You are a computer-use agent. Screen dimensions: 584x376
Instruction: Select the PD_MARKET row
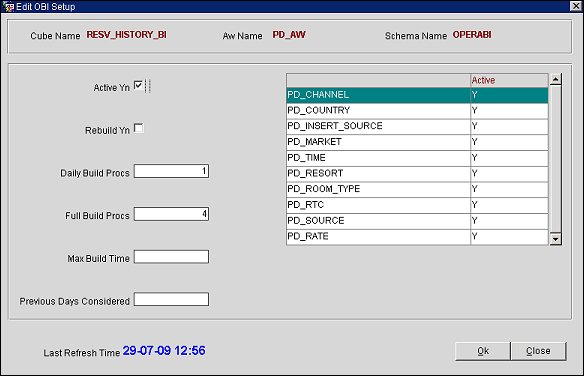coord(417,142)
